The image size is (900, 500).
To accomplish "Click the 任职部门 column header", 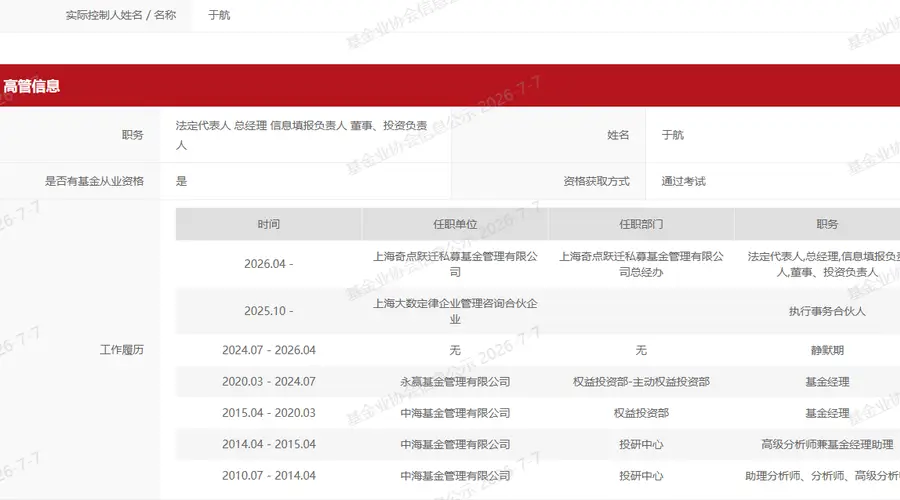I will 641,224.
